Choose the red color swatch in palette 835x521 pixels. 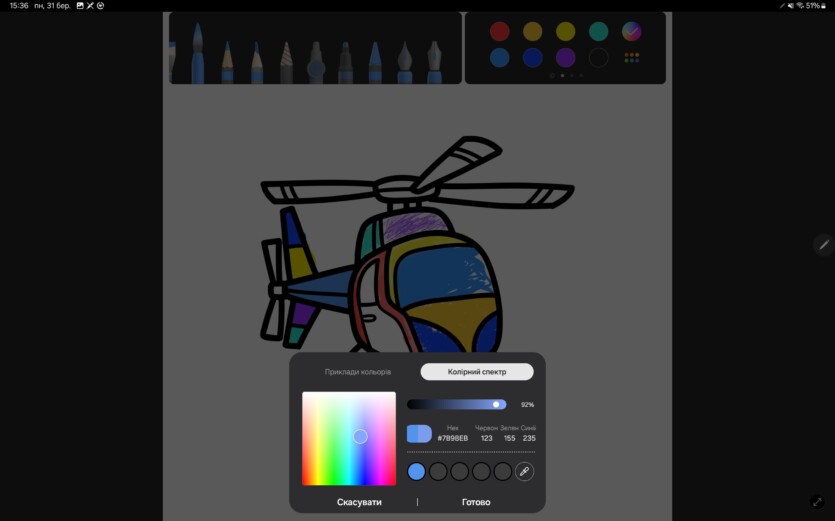499,31
